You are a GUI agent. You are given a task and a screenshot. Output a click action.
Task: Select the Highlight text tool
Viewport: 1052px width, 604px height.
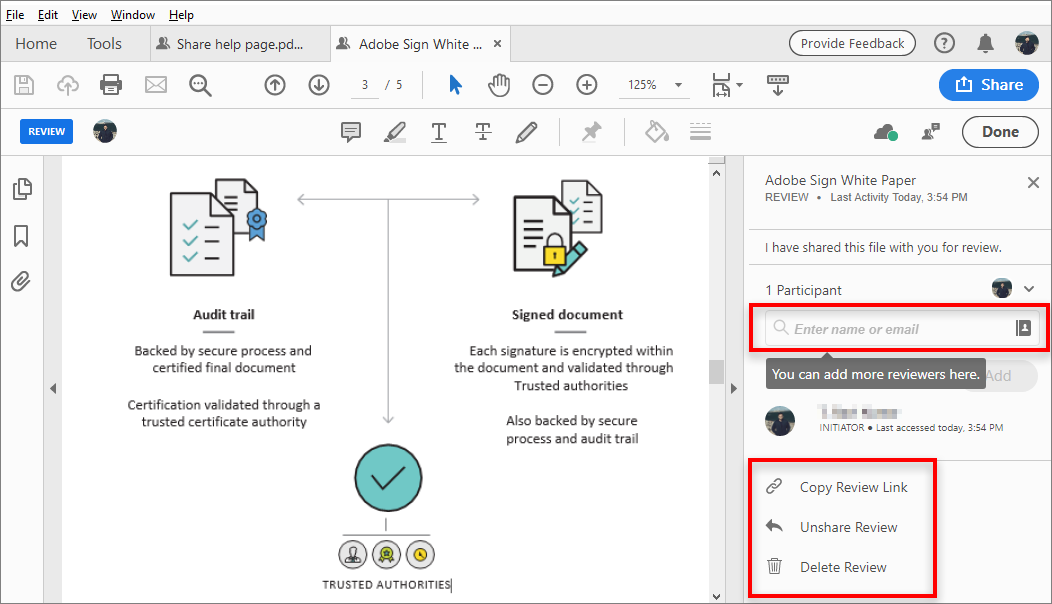tap(395, 131)
